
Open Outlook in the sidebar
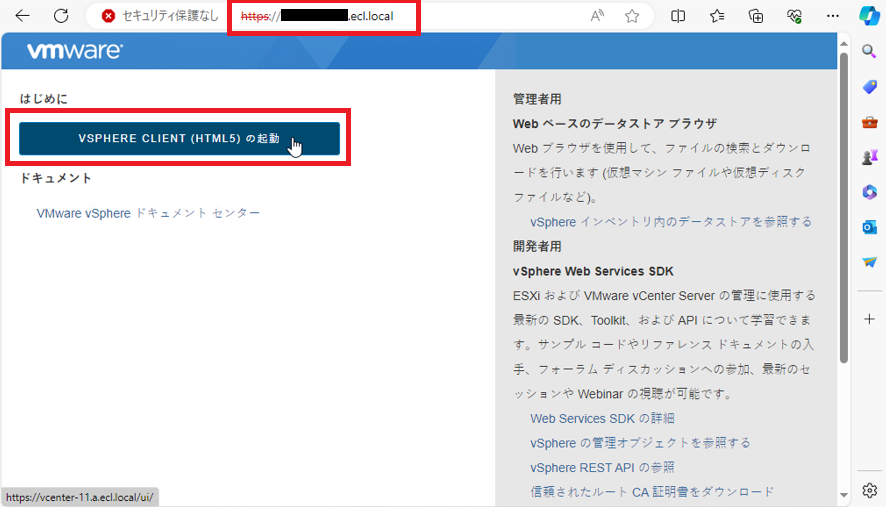click(869, 227)
